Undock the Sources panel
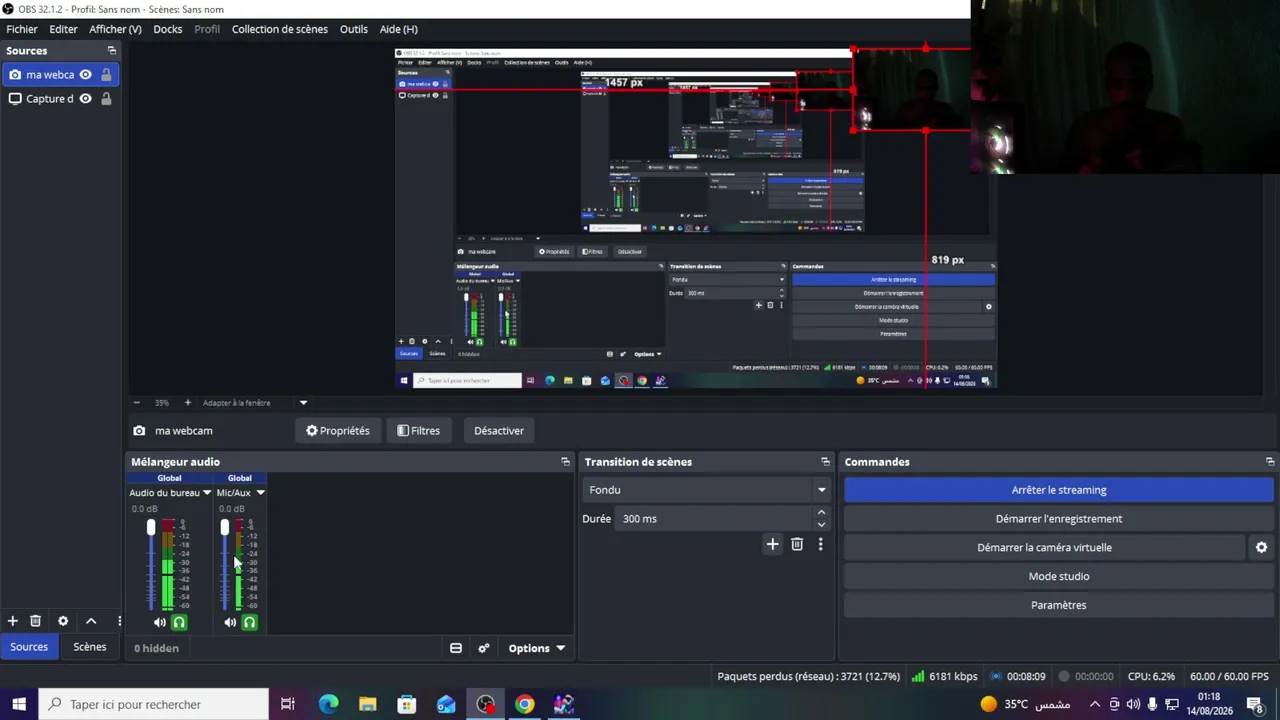The height and width of the screenshot is (720, 1280). pos(111,50)
